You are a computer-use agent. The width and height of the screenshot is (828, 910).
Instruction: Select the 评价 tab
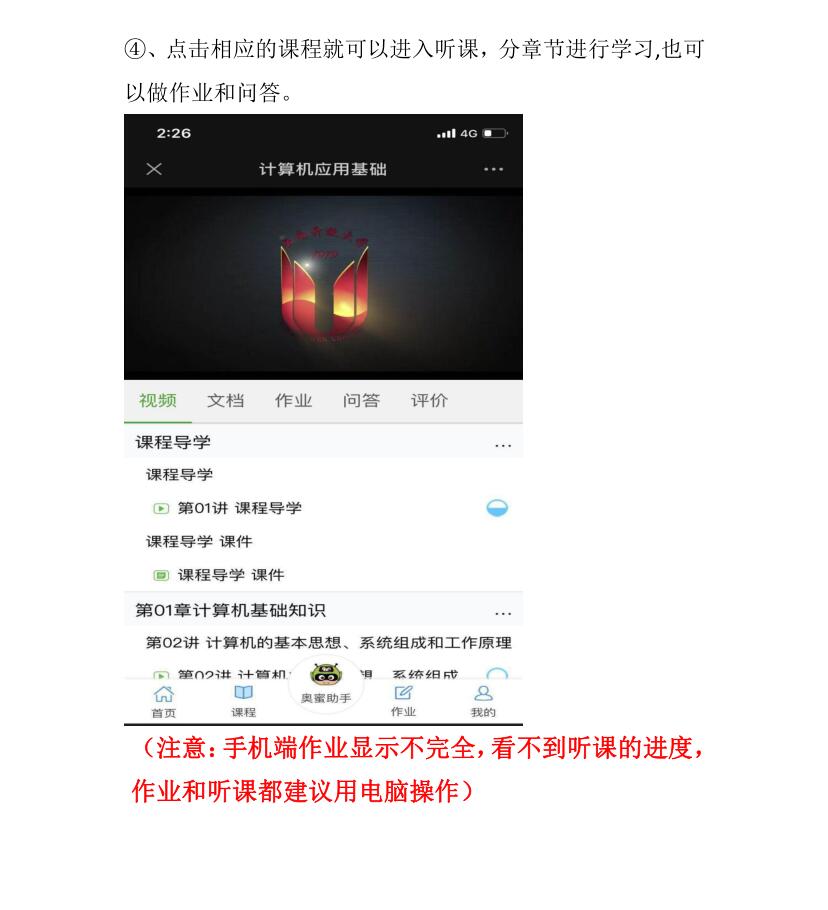click(x=429, y=400)
